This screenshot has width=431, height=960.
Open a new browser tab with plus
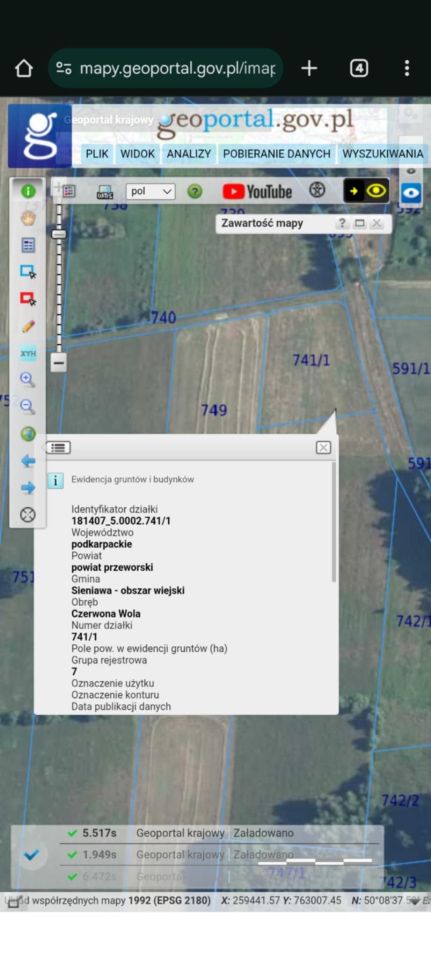coord(309,68)
